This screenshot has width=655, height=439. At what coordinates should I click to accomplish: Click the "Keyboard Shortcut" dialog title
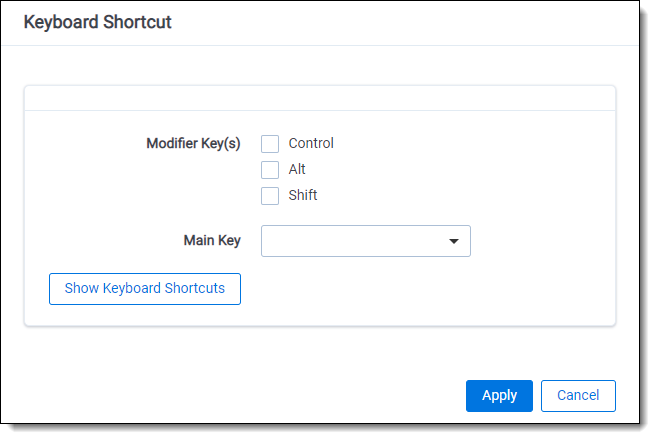[x=97, y=22]
